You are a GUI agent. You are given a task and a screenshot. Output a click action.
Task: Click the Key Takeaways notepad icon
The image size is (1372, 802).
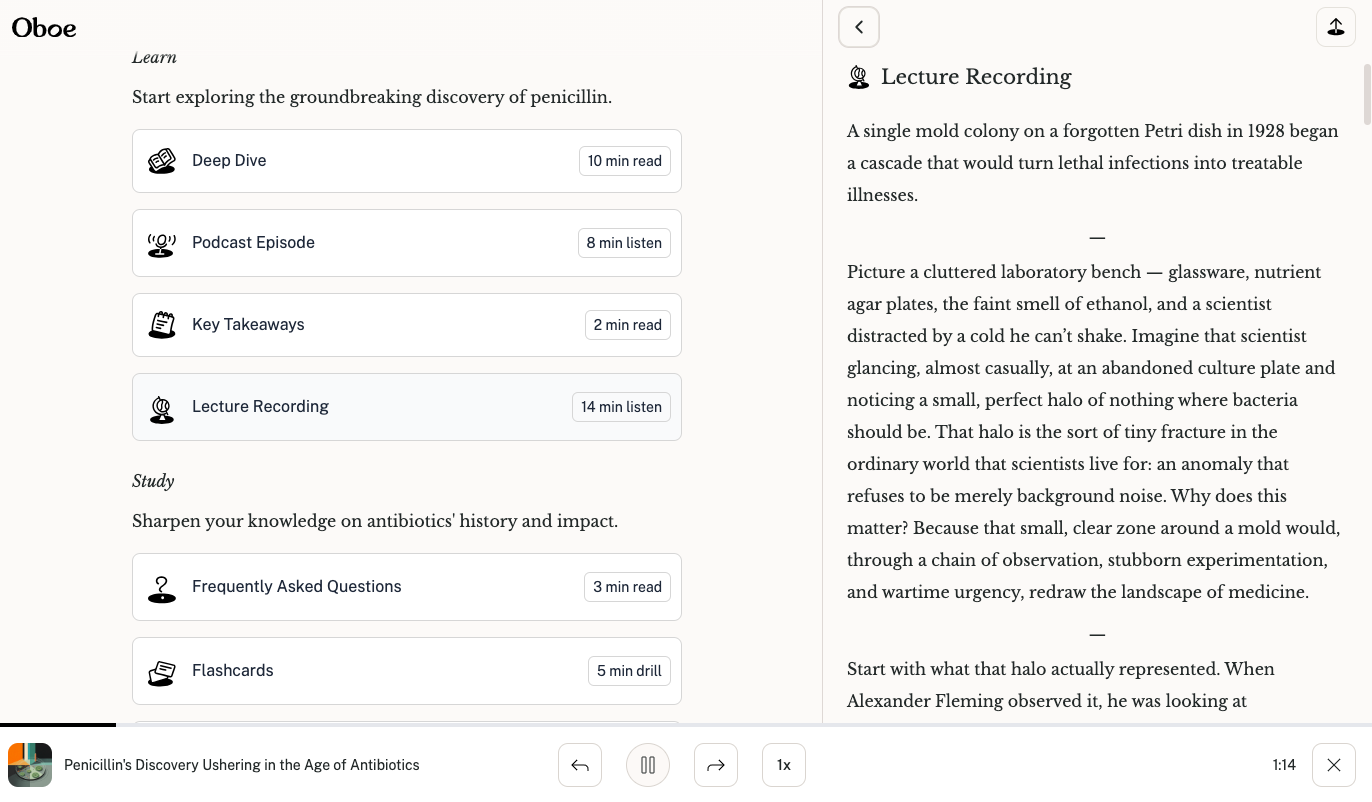[x=162, y=325]
